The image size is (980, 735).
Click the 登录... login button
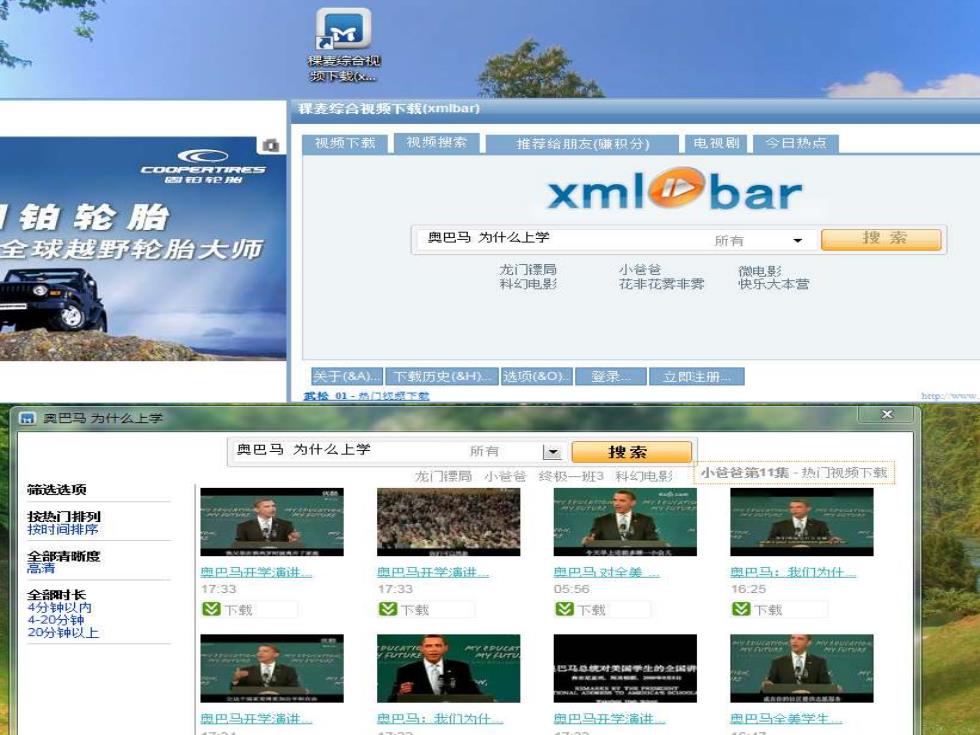coord(610,376)
